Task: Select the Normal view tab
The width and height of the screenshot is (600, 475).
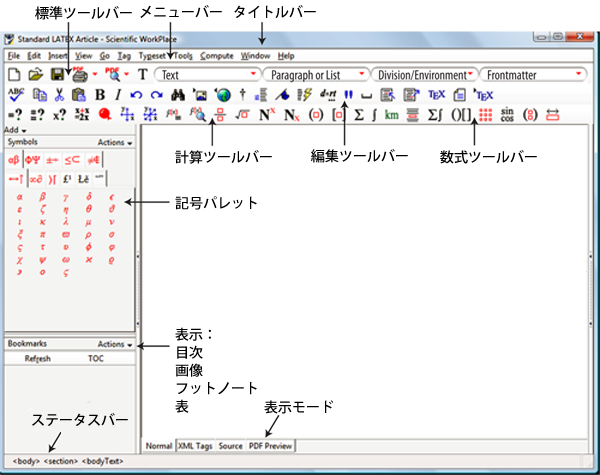Action: pos(159,446)
